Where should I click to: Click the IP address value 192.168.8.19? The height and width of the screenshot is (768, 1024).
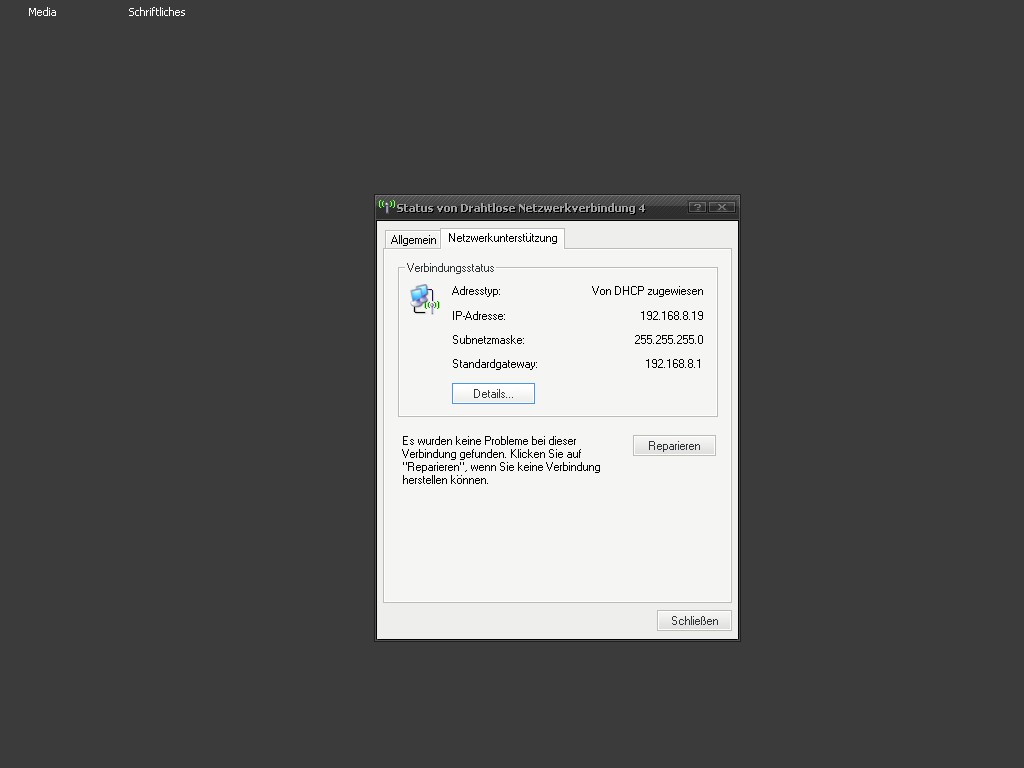point(671,316)
